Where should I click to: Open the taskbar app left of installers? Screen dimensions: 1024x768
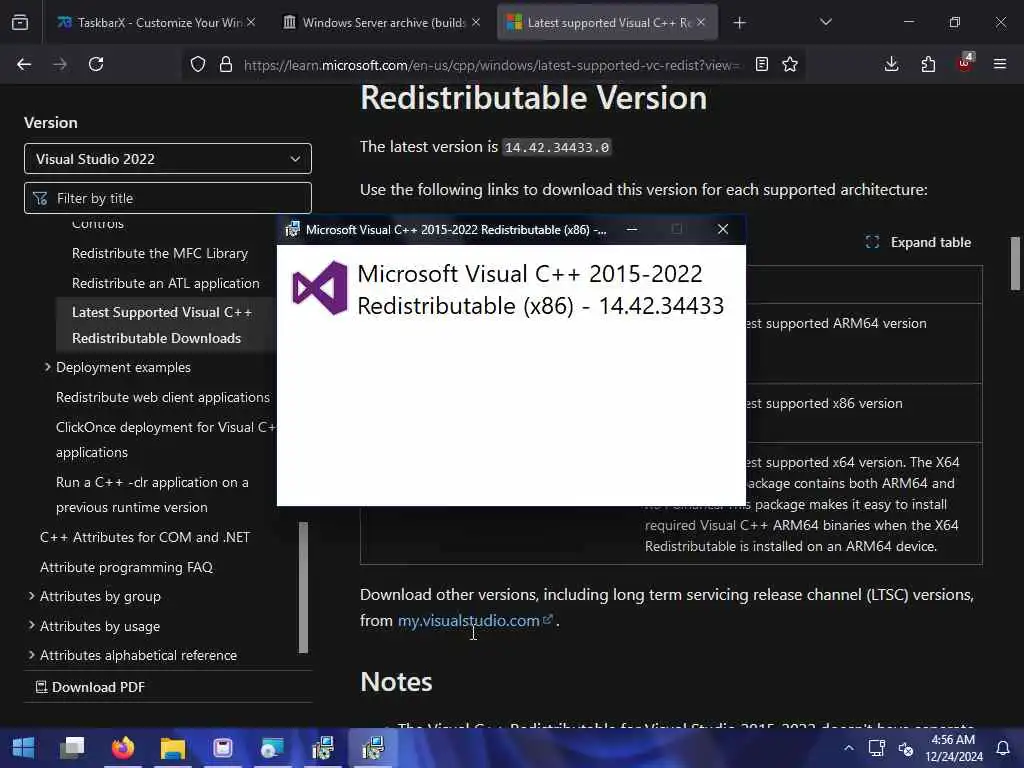coord(272,748)
